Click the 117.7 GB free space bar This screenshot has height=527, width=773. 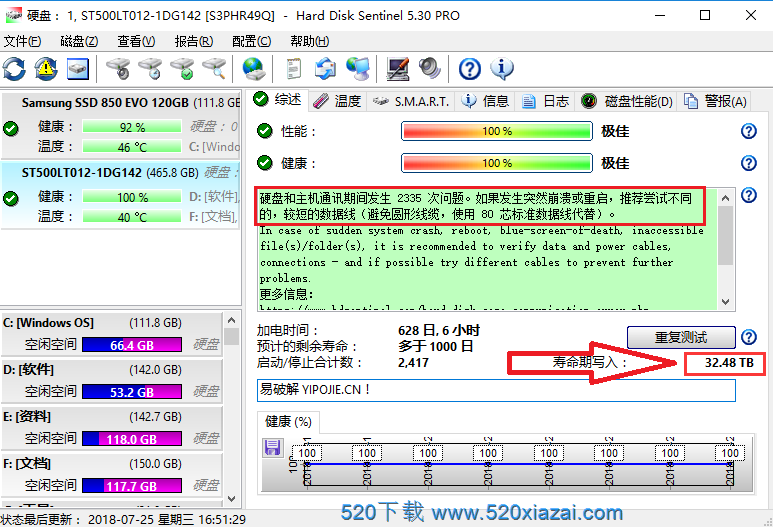pos(132,486)
